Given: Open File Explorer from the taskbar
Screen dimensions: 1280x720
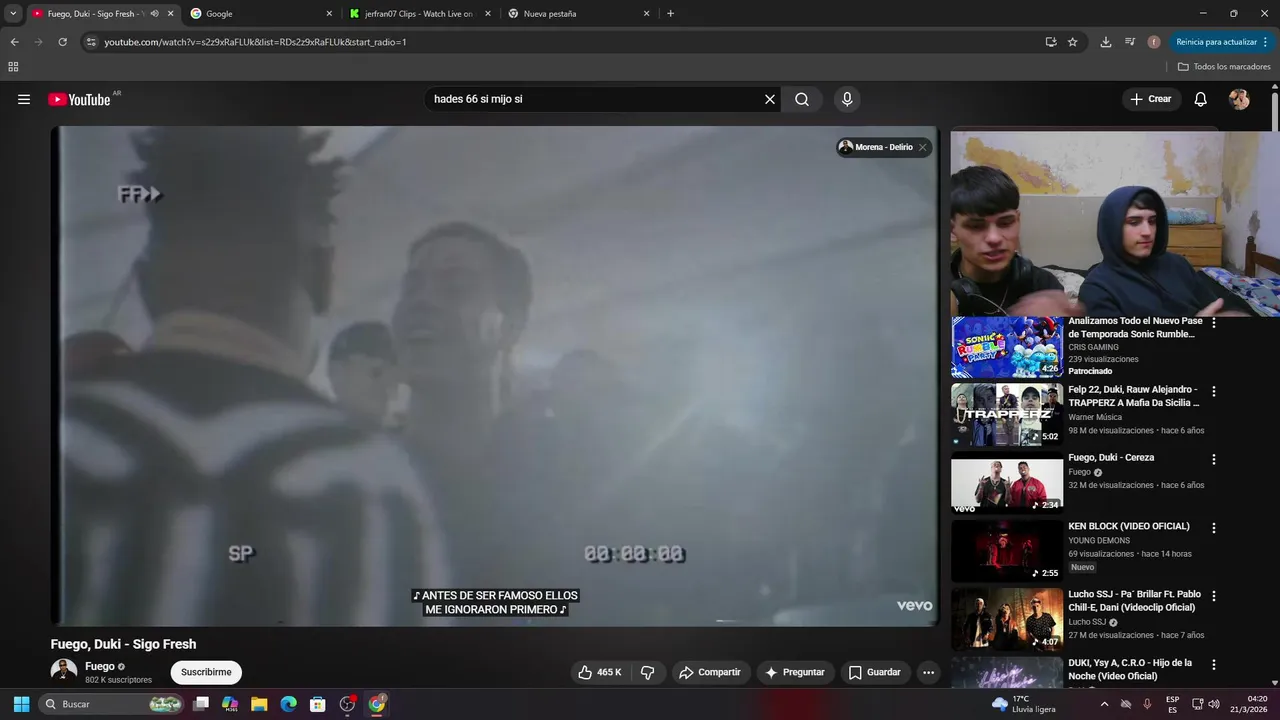Looking at the screenshot, I should coord(259,704).
